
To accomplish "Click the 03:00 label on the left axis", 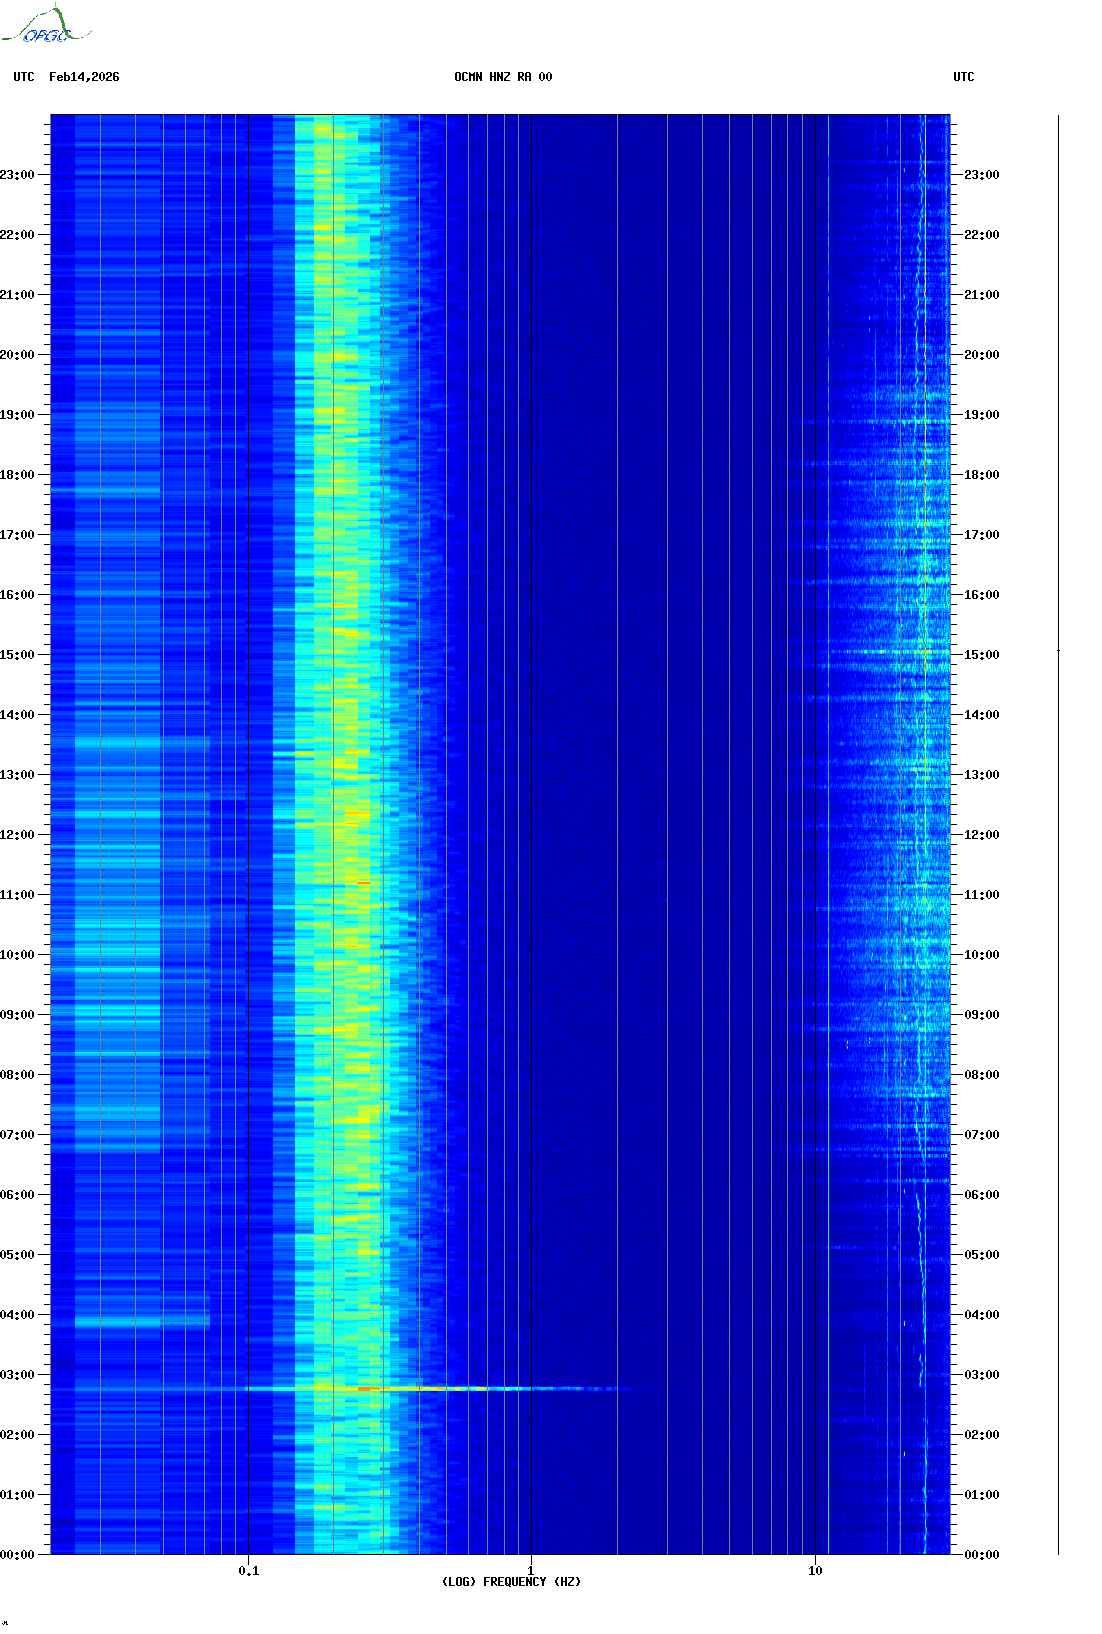I will 17,1375.
